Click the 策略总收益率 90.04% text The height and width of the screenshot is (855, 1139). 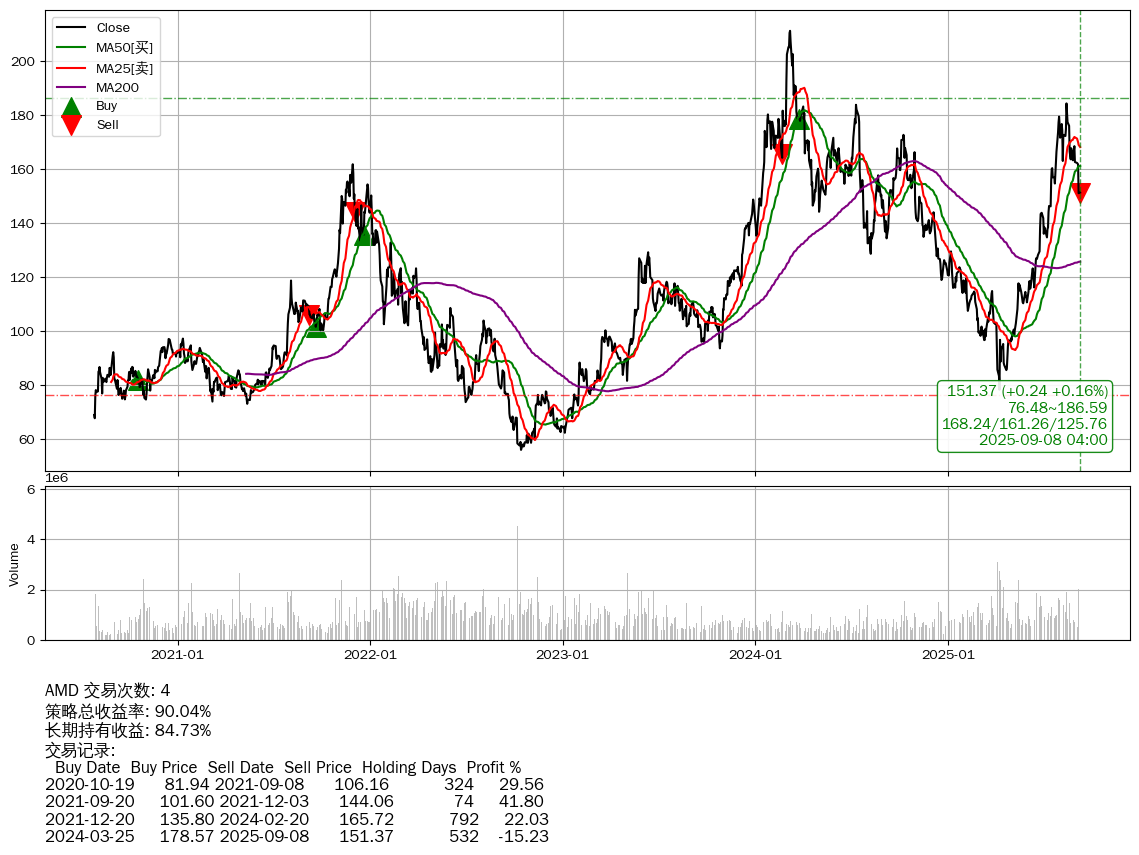(x=128, y=711)
